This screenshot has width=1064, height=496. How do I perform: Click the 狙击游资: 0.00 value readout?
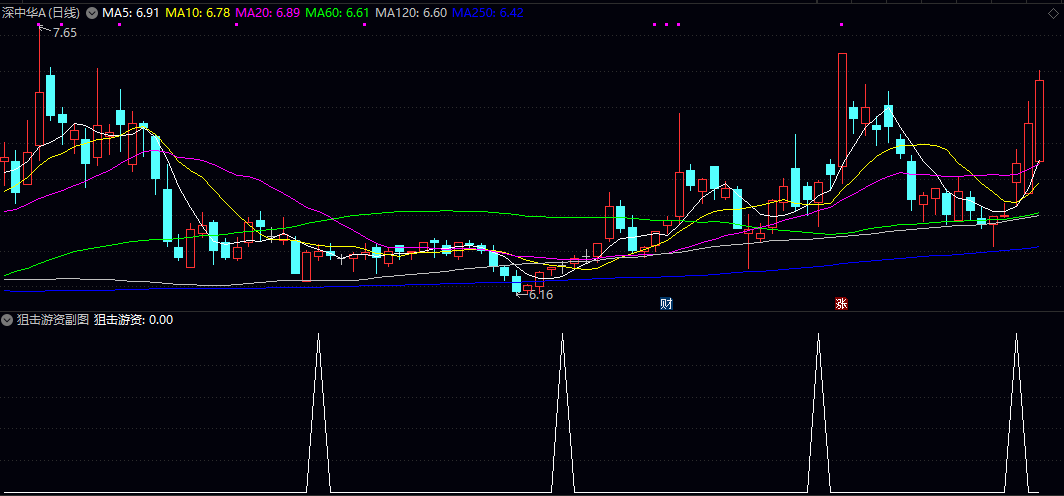coord(133,320)
